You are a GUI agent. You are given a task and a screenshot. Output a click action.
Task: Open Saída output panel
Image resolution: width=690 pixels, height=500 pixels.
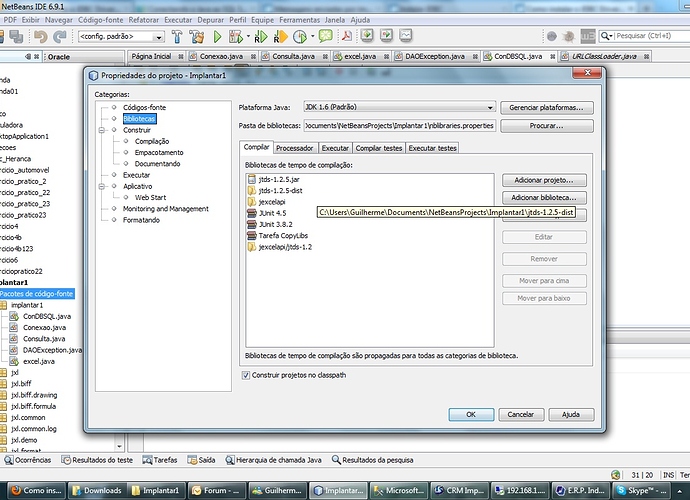pyautogui.click(x=201, y=460)
